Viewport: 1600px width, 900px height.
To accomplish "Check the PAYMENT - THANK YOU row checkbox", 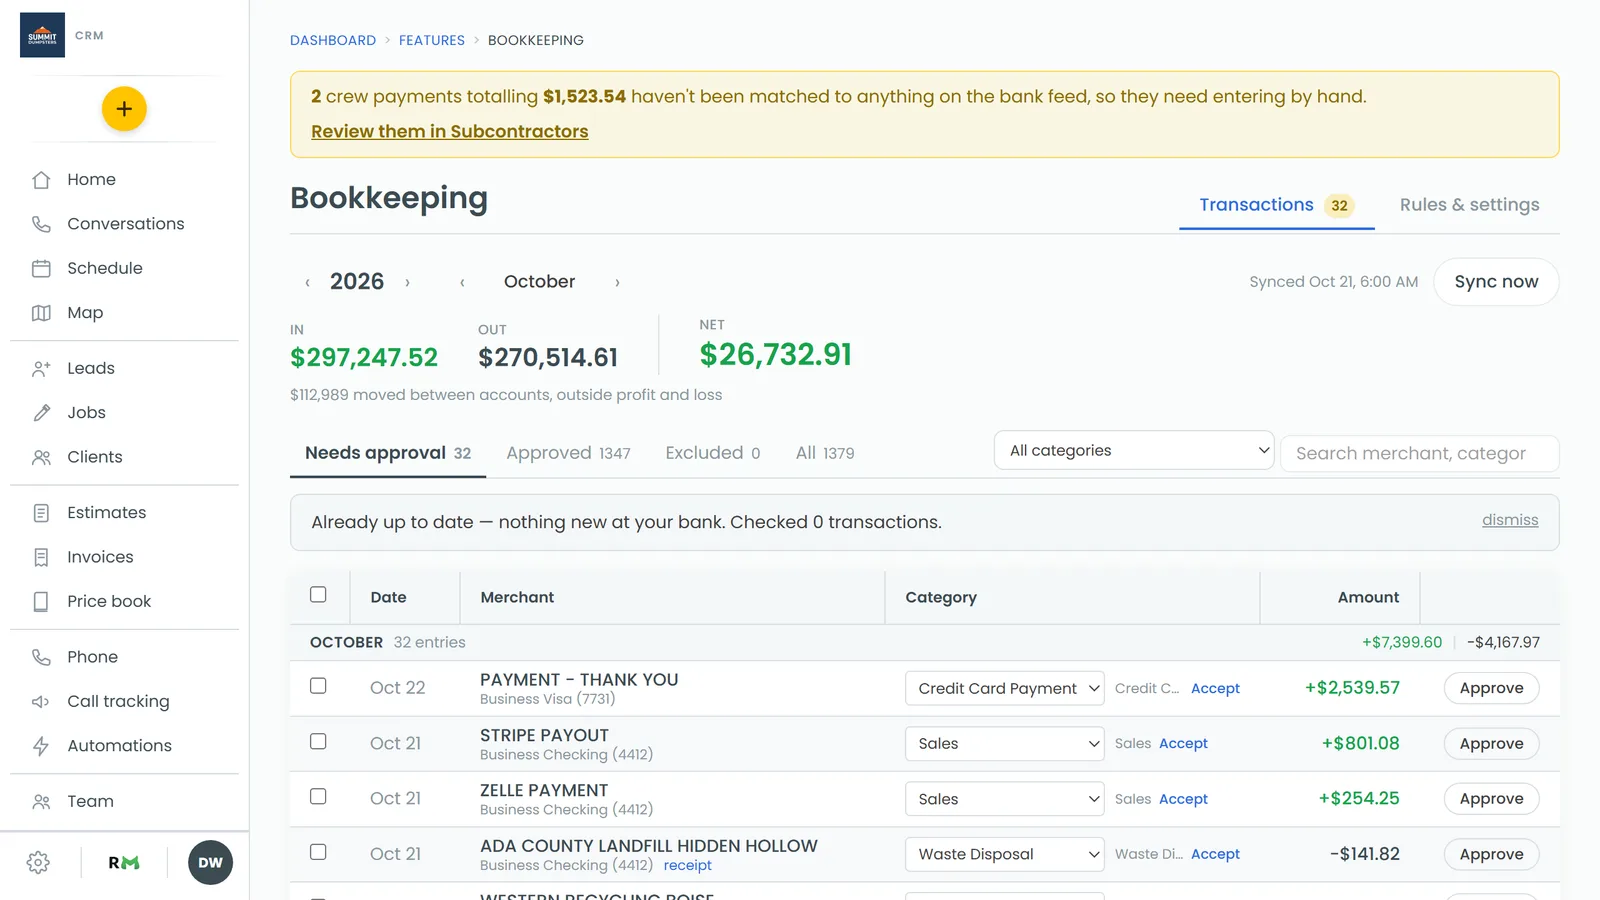I will pyautogui.click(x=318, y=686).
